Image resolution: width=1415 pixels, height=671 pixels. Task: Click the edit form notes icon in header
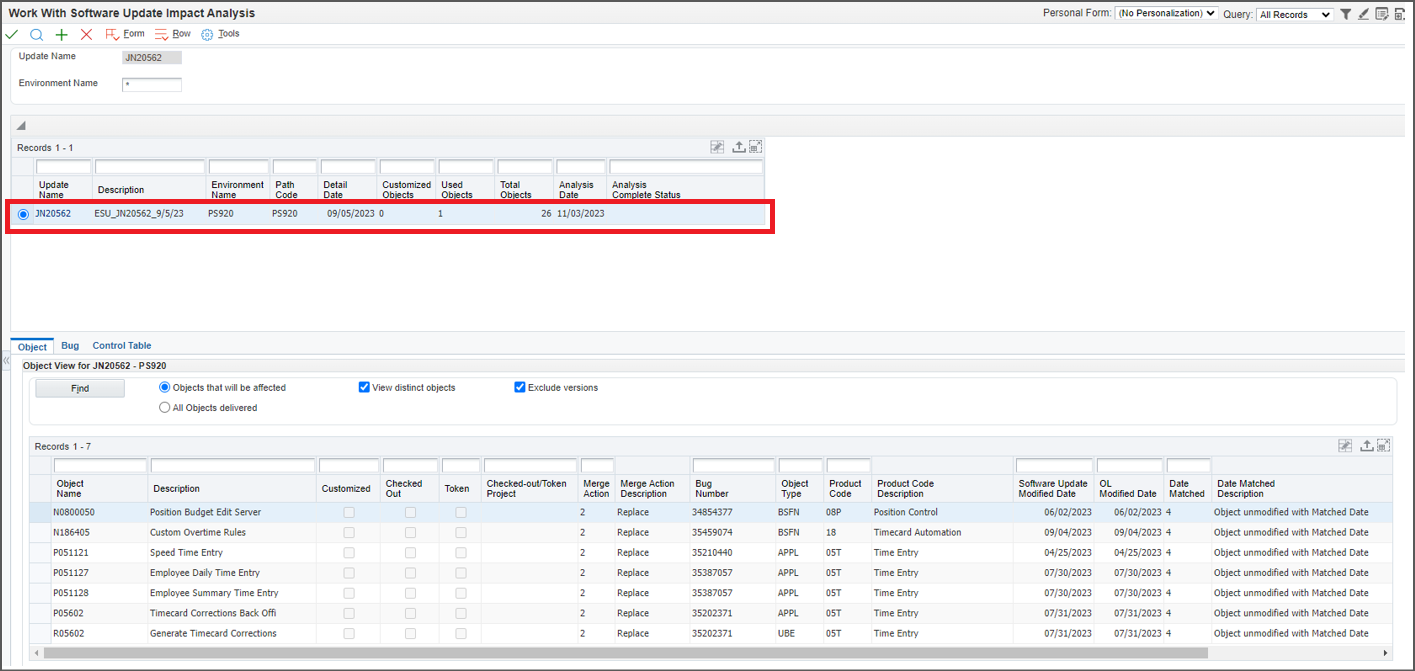click(1382, 14)
